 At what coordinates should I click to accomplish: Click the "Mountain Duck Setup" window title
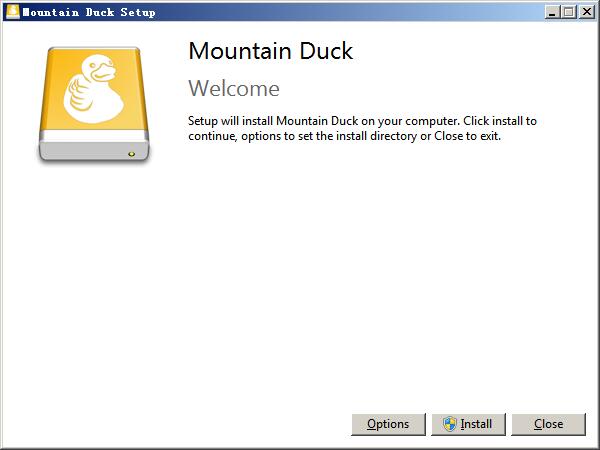89,12
